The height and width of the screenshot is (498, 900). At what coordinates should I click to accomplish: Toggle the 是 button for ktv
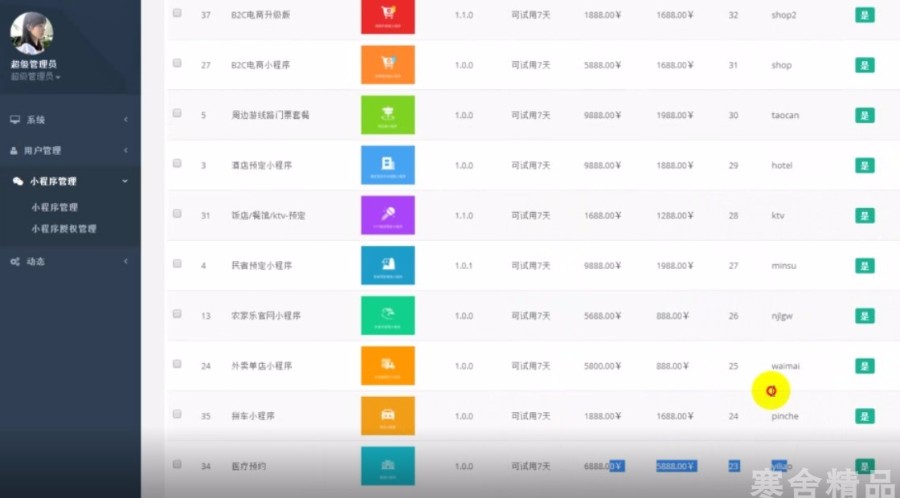(864, 215)
